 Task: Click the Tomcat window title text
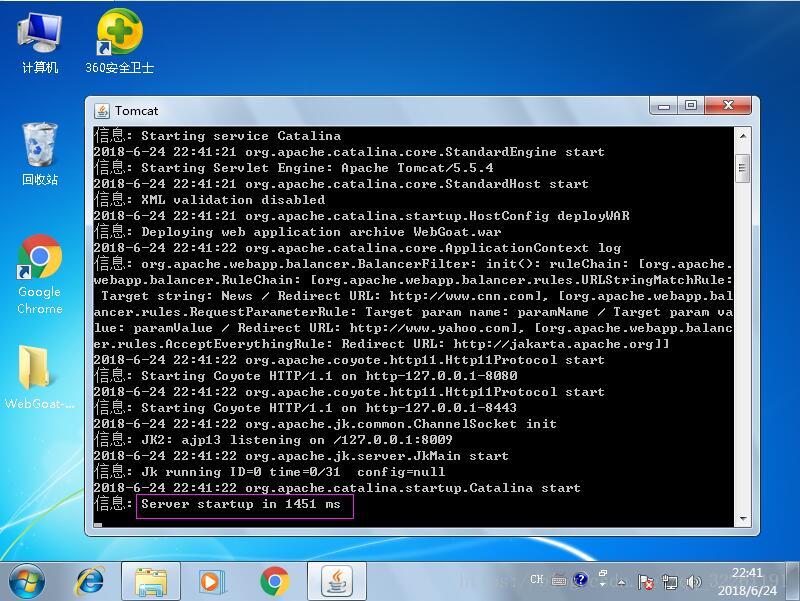click(x=136, y=111)
